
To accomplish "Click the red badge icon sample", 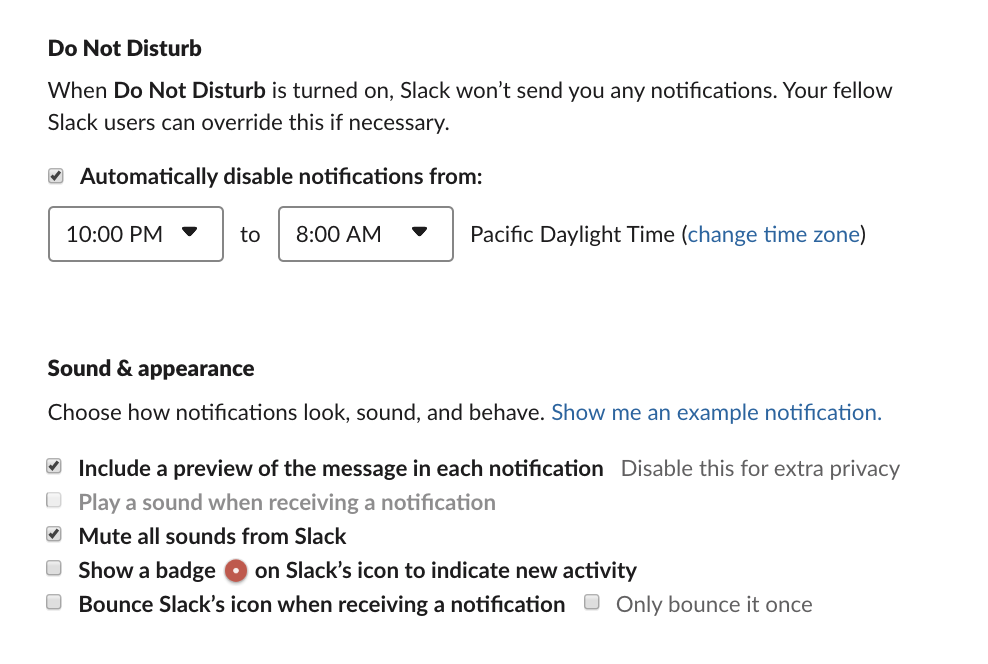I will pyautogui.click(x=235, y=571).
